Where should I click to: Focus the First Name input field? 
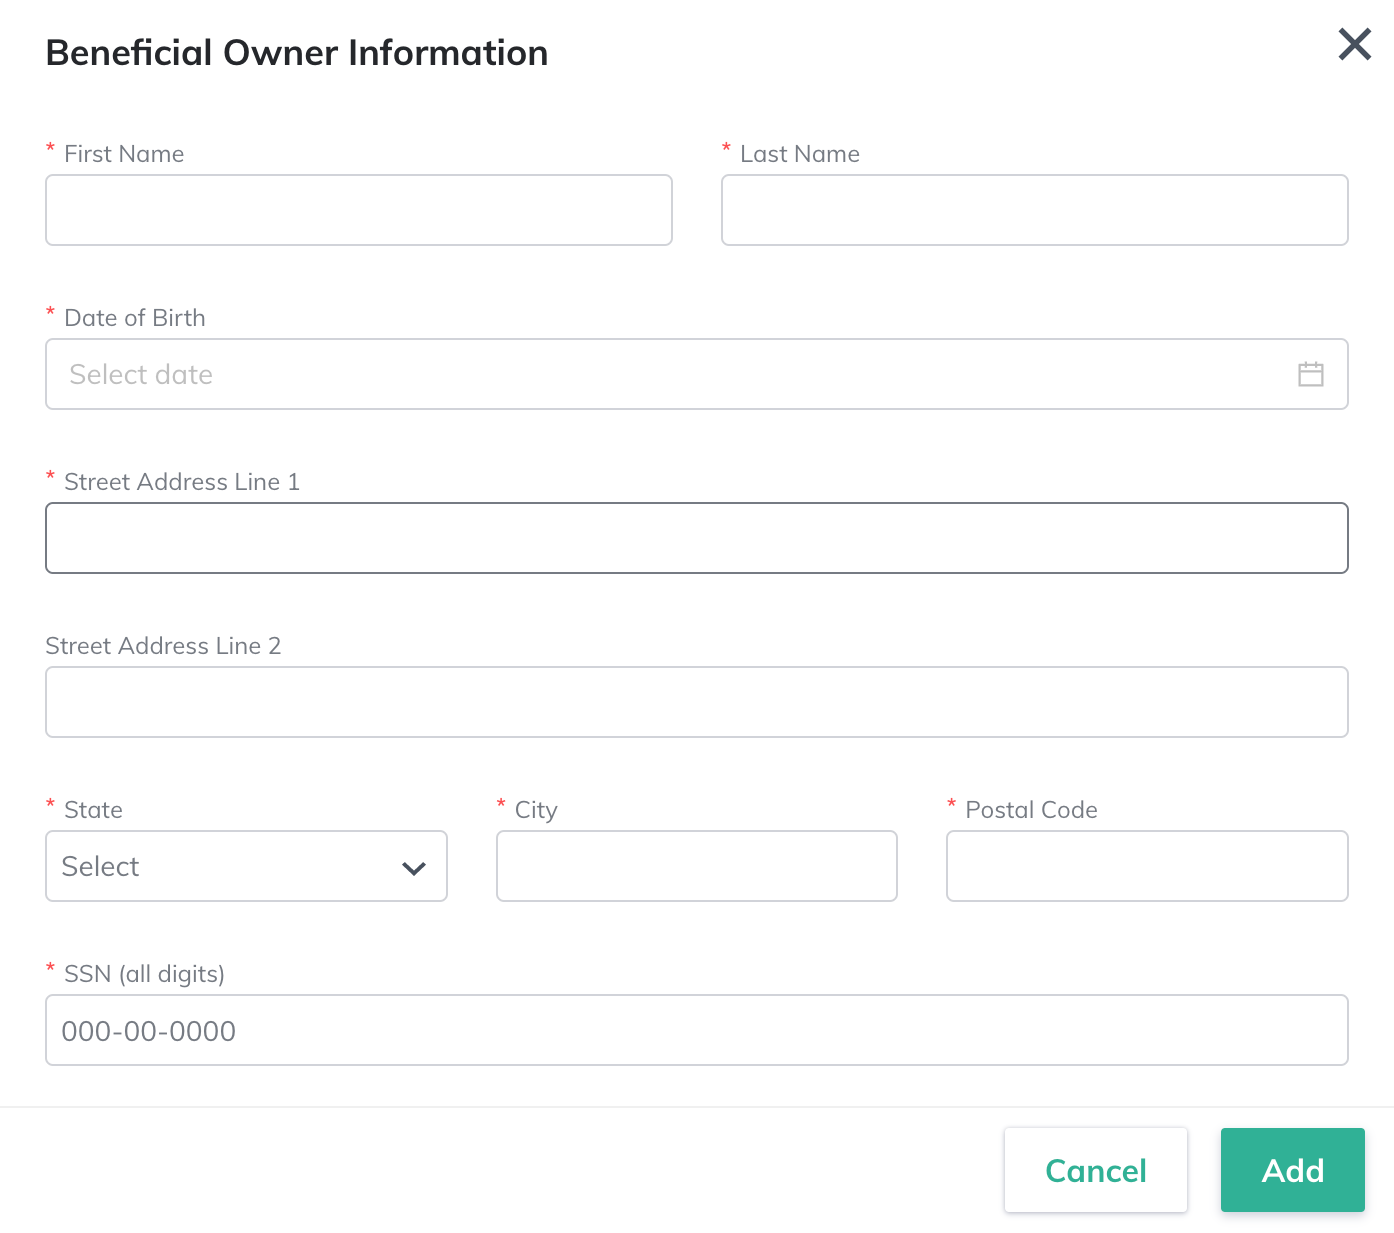click(x=359, y=210)
